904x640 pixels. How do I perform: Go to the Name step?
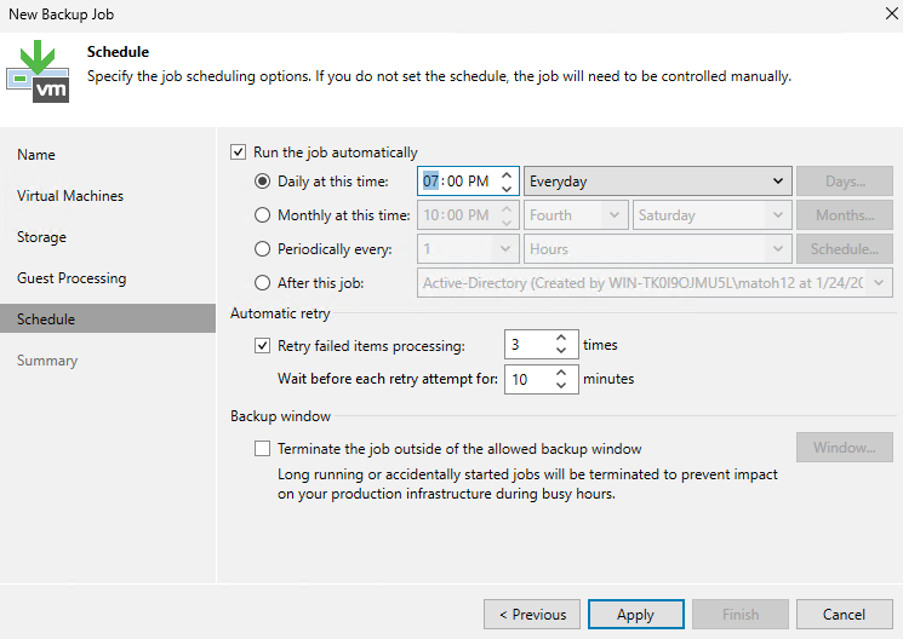point(36,155)
